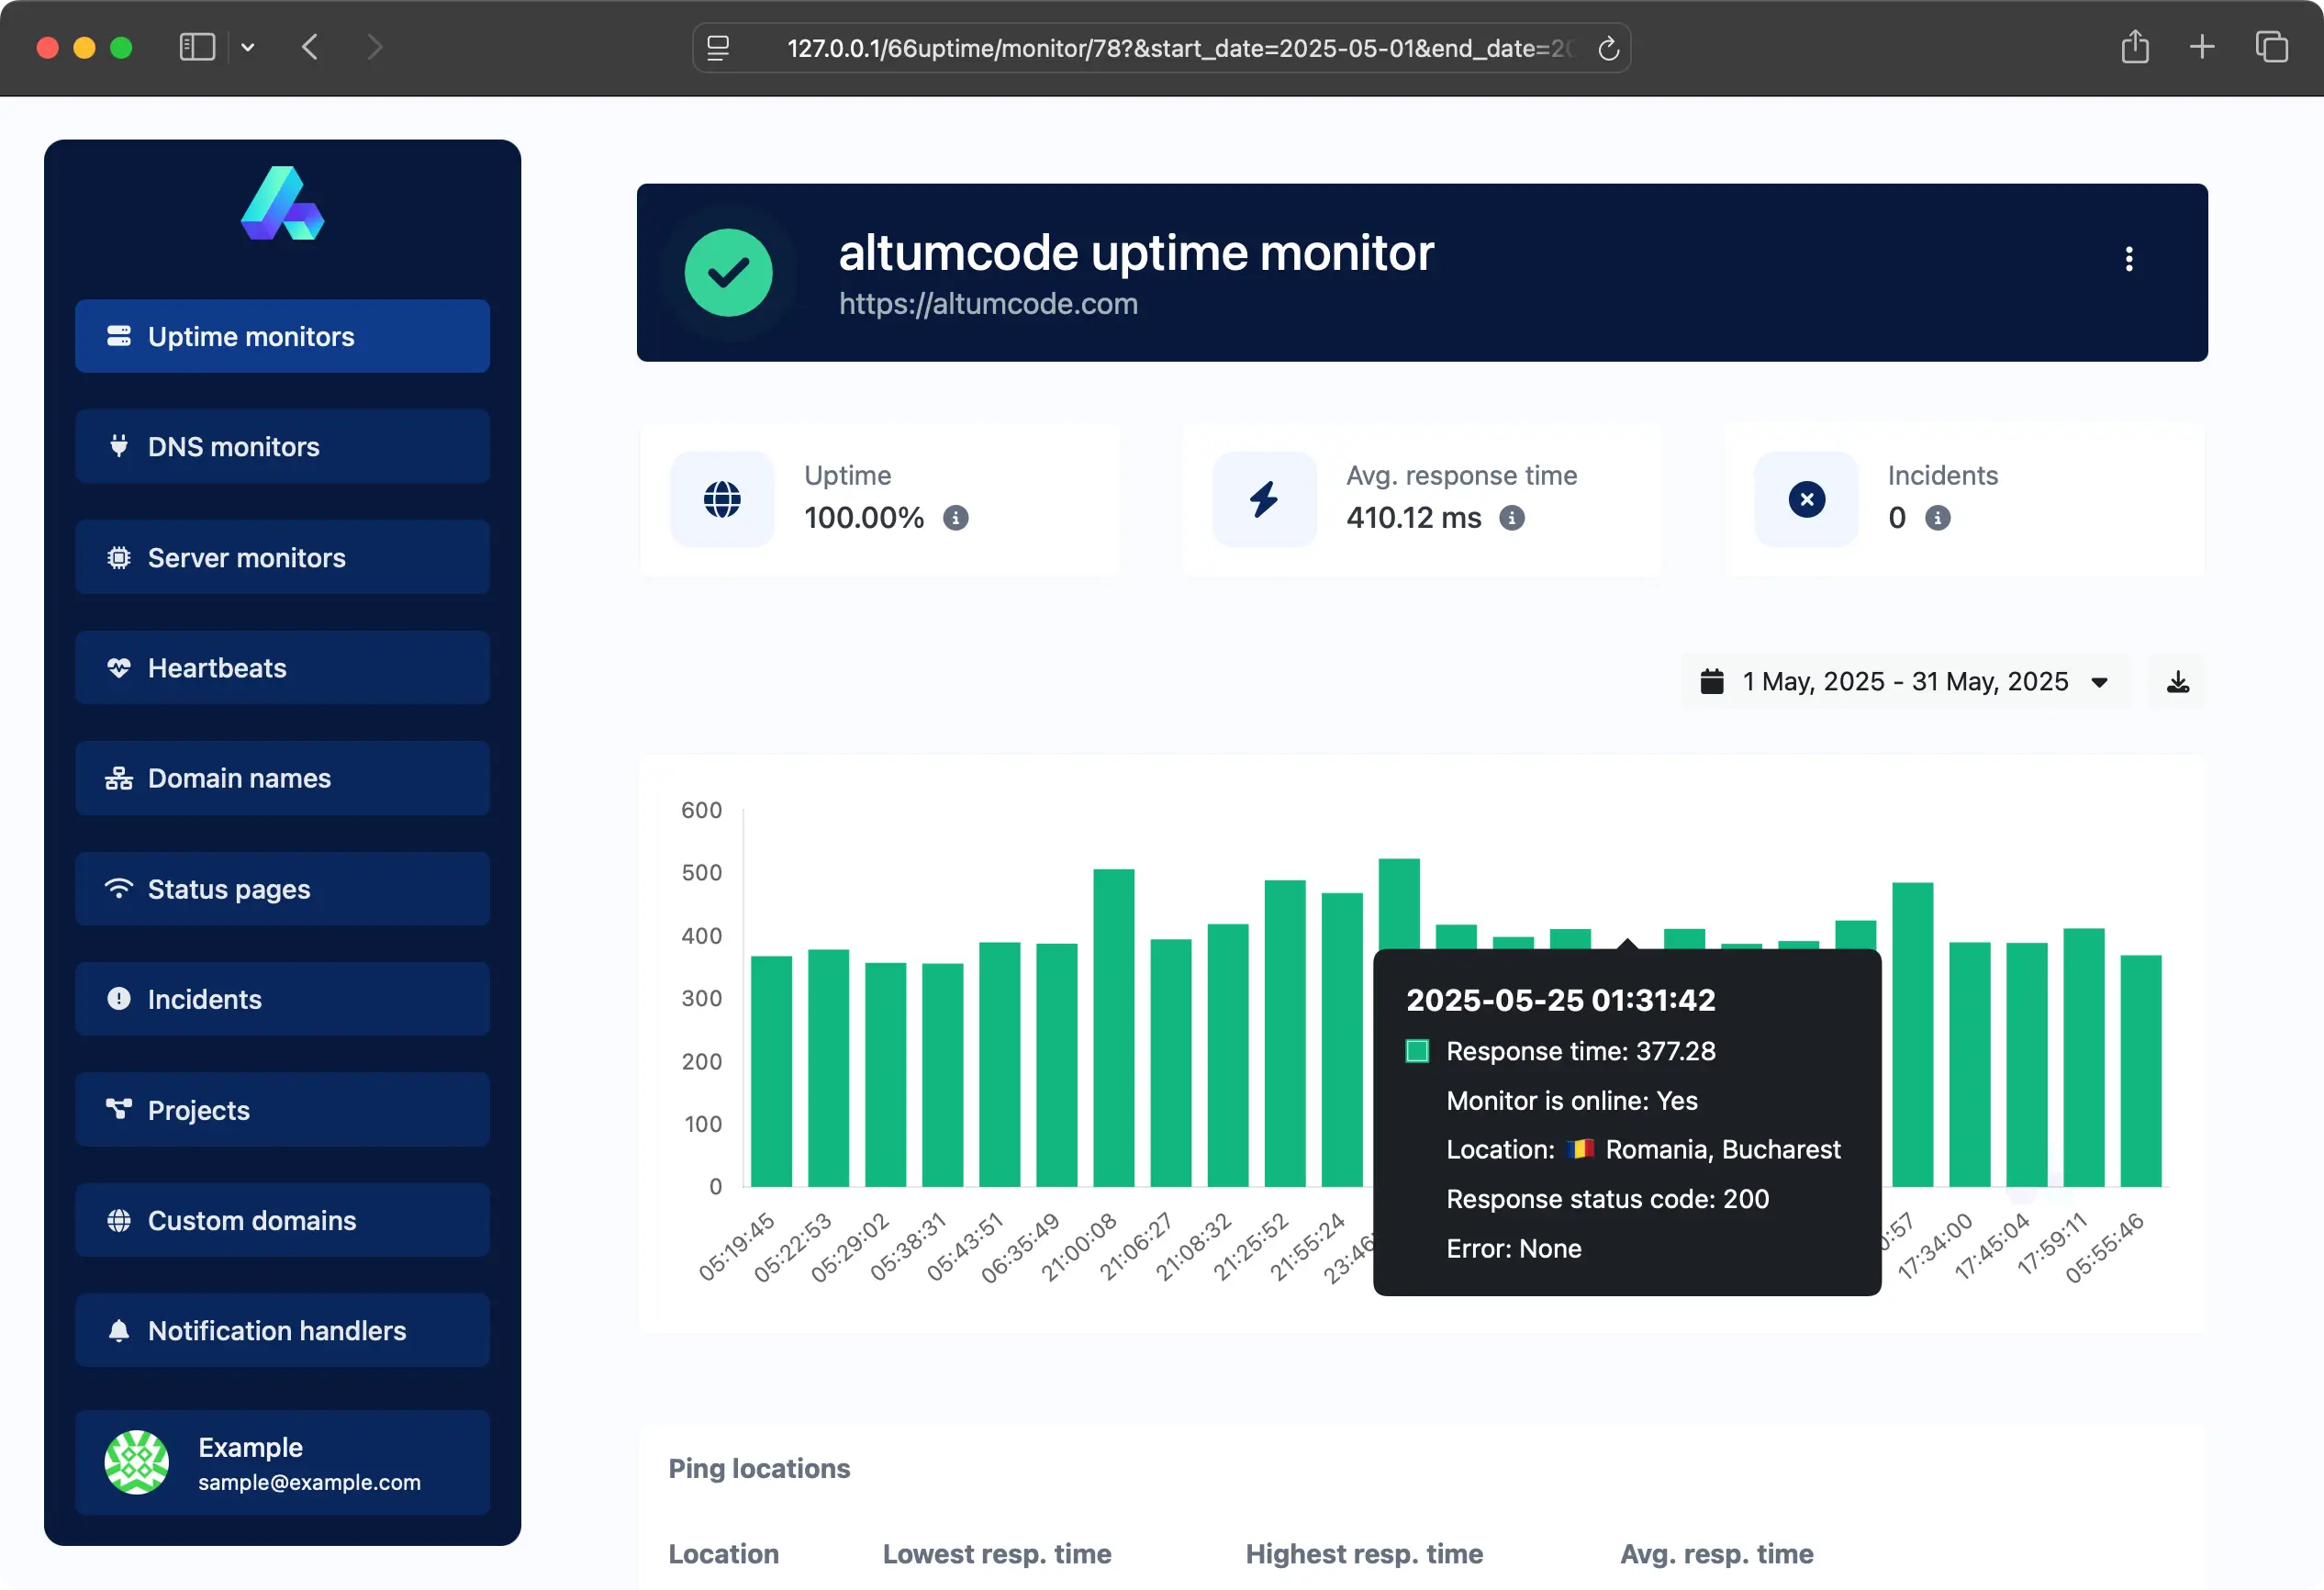Select the Uptime monitors sidebar icon

click(119, 336)
